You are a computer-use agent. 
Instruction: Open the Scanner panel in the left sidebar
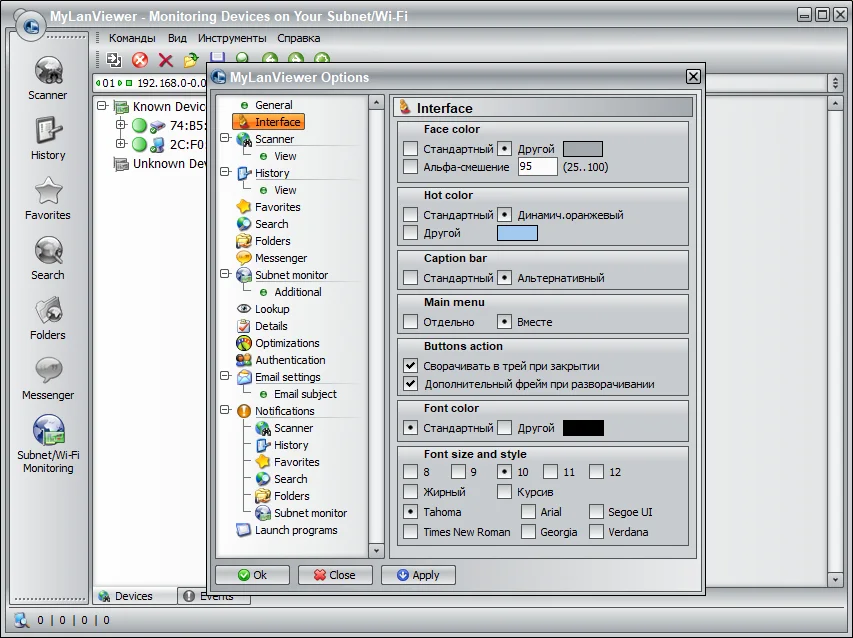tap(48, 78)
